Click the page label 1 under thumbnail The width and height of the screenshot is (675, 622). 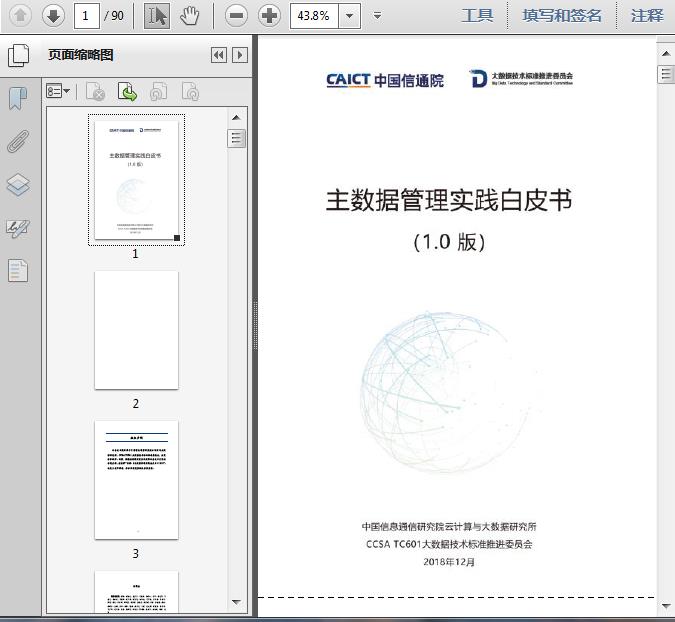point(135,254)
